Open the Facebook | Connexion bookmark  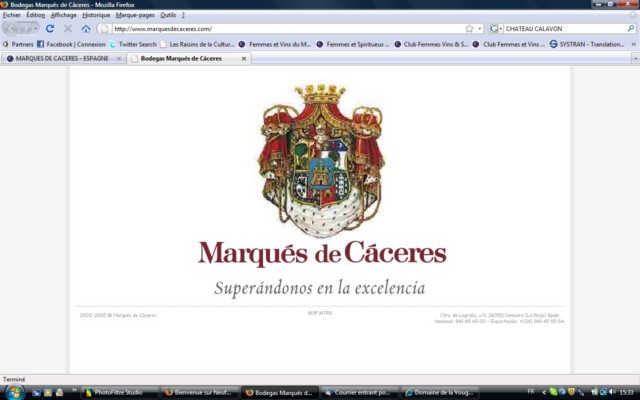point(71,44)
